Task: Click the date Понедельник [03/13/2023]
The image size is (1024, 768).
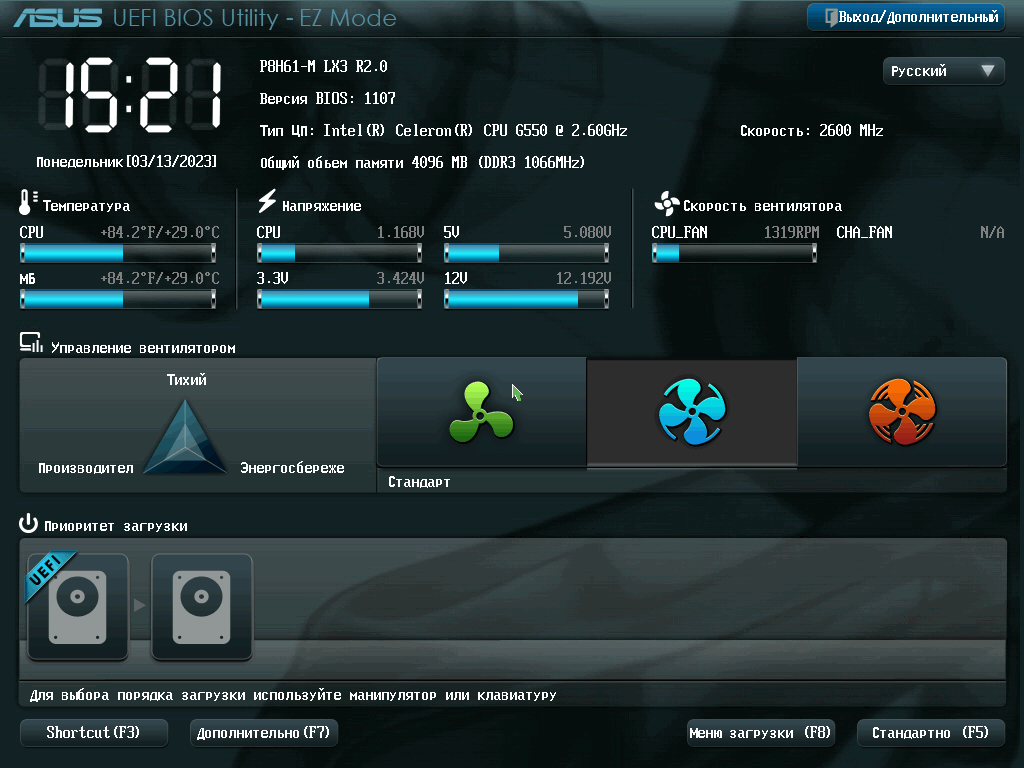Action: 126,161
